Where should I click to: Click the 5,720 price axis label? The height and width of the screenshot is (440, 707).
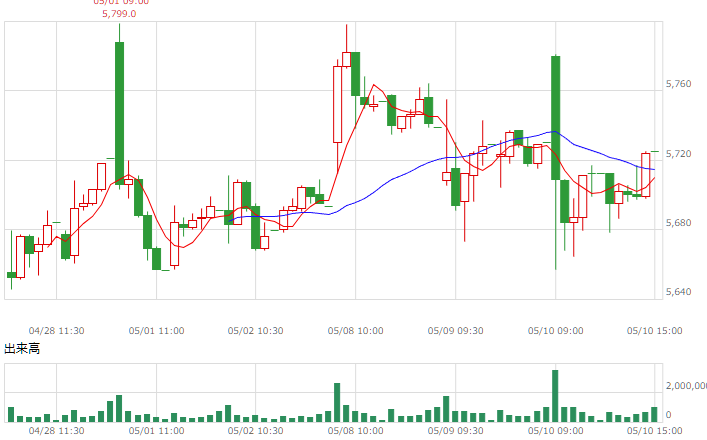678,154
